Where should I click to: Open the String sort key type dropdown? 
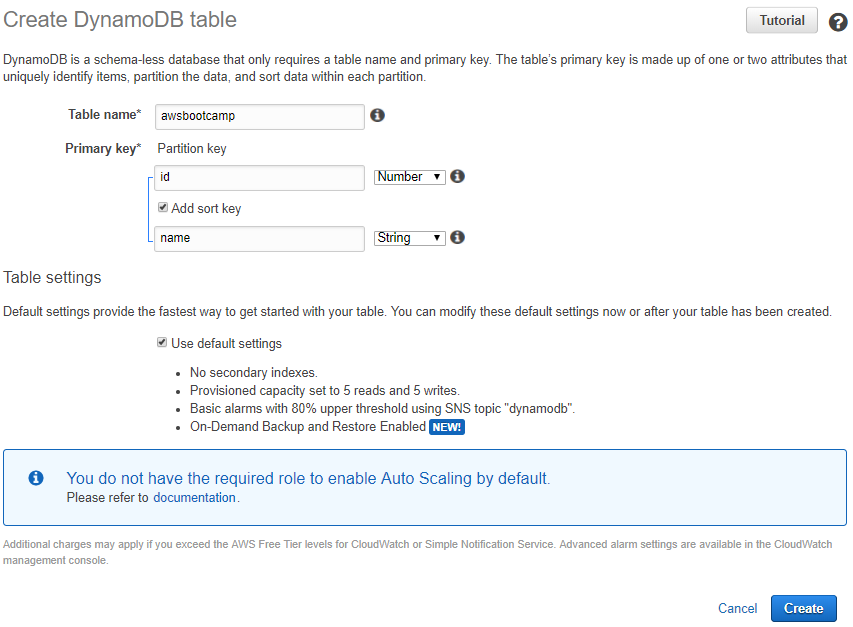[410, 238]
